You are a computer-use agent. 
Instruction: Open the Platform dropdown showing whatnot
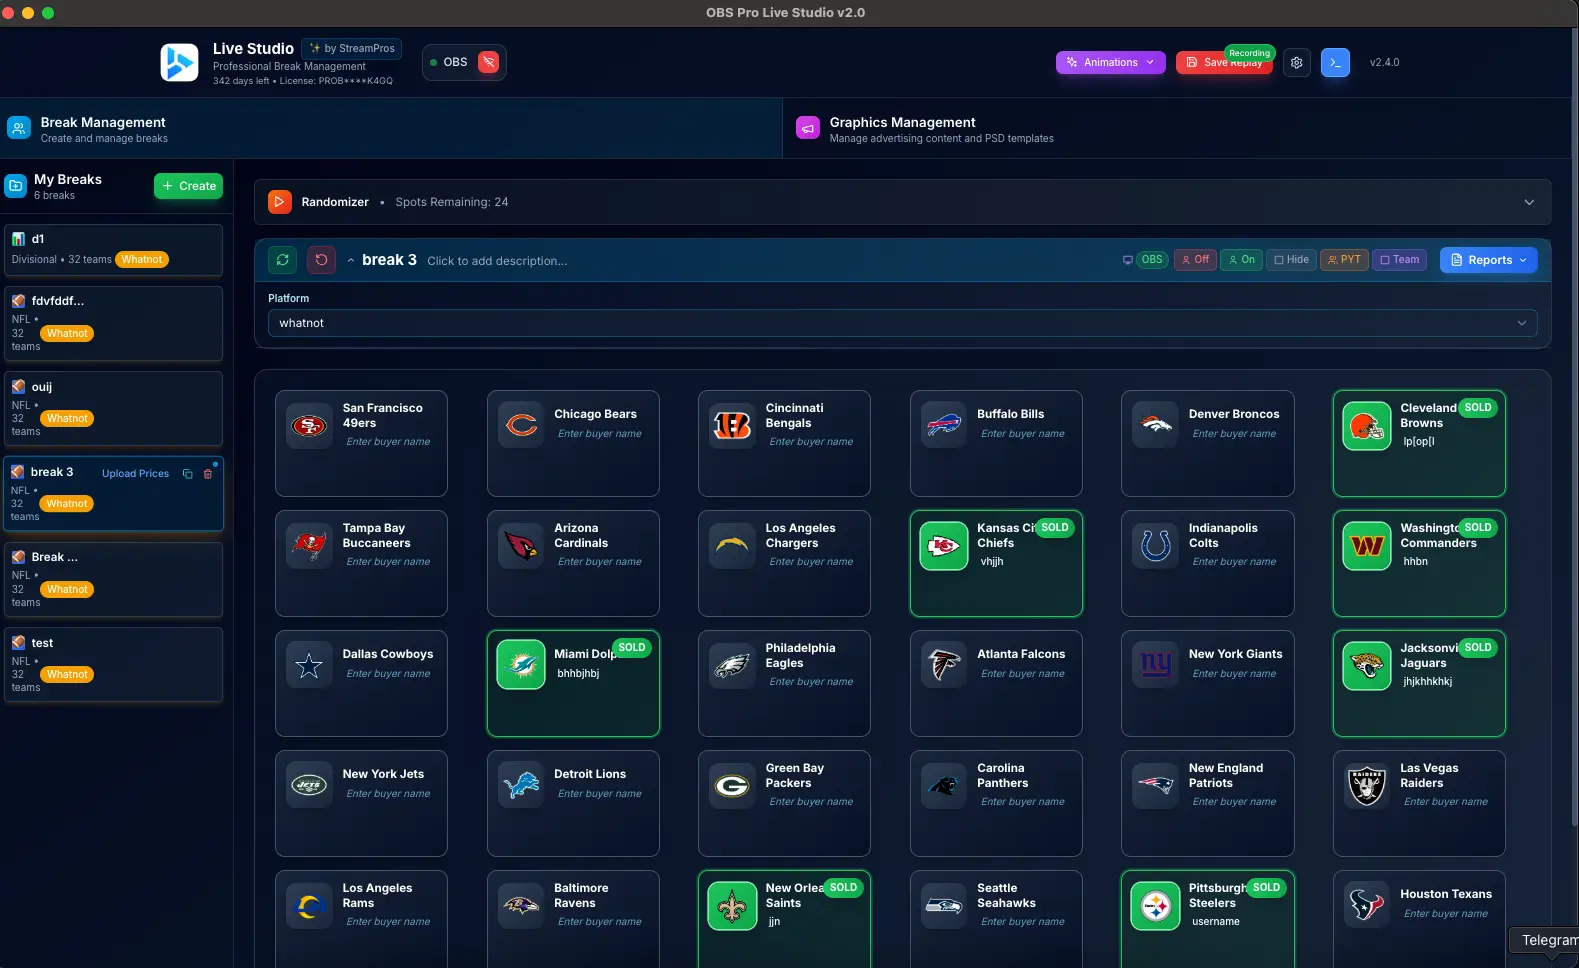pos(902,323)
